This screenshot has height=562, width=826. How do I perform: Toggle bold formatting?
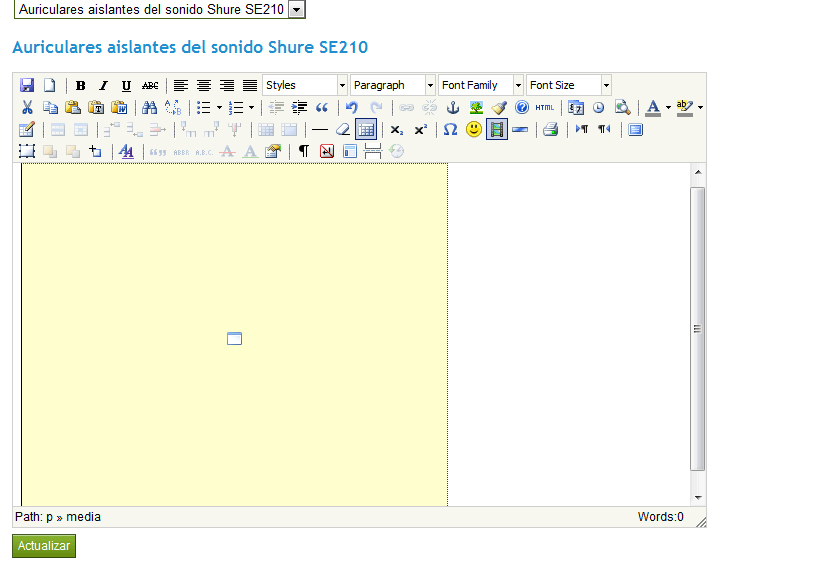point(81,85)
